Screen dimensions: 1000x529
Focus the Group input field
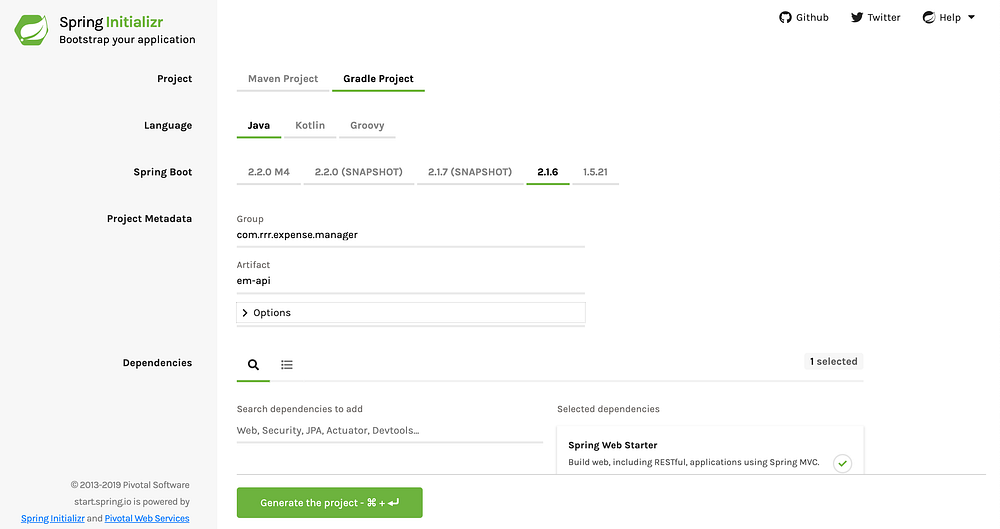[411, 235]
